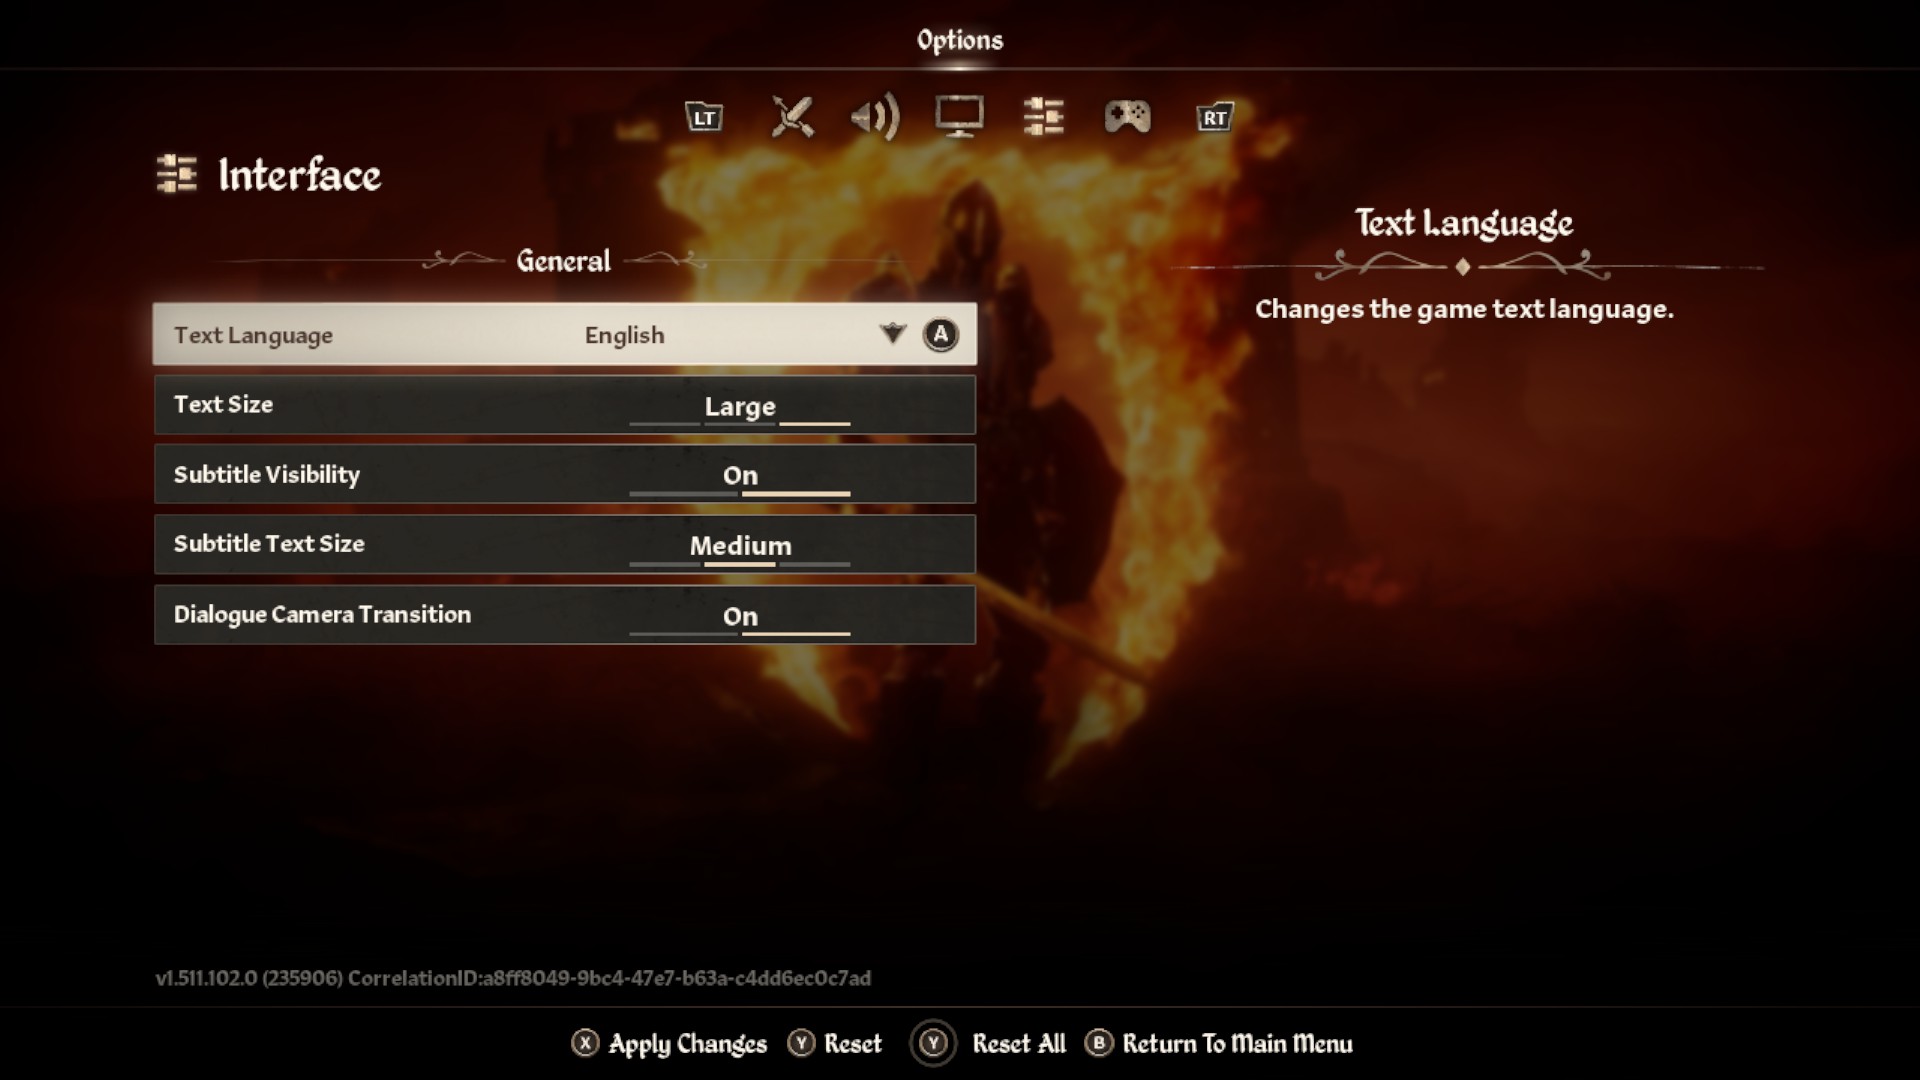Screen dimensions: 1920x1080
Task: Open the Audio speaker settings tab
Action: tap(875, 118)
